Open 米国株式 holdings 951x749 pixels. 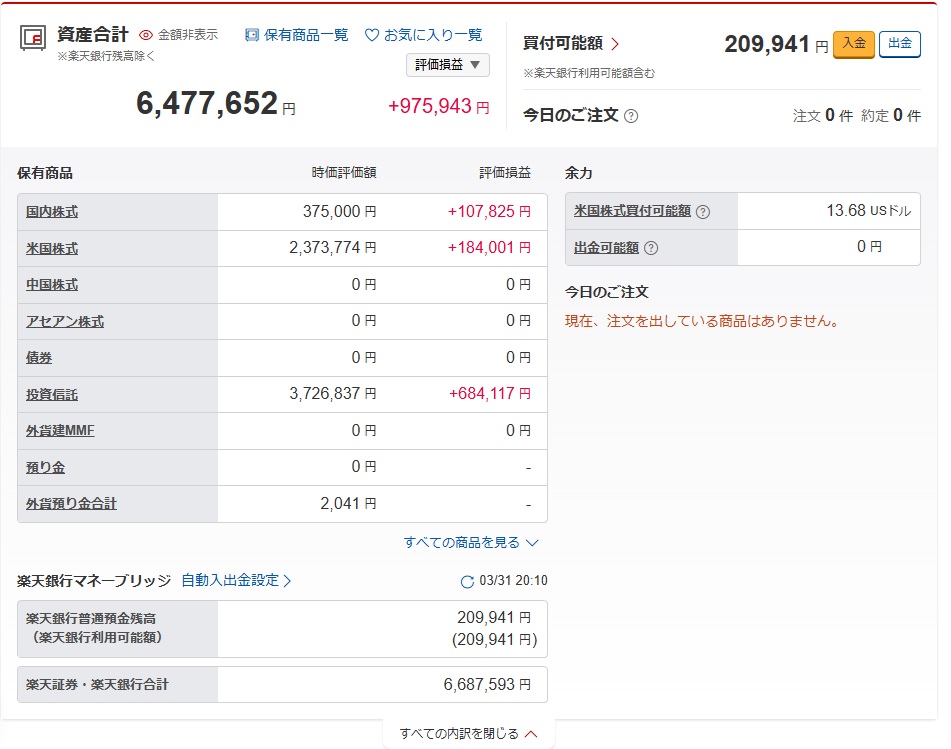(52, 249)
